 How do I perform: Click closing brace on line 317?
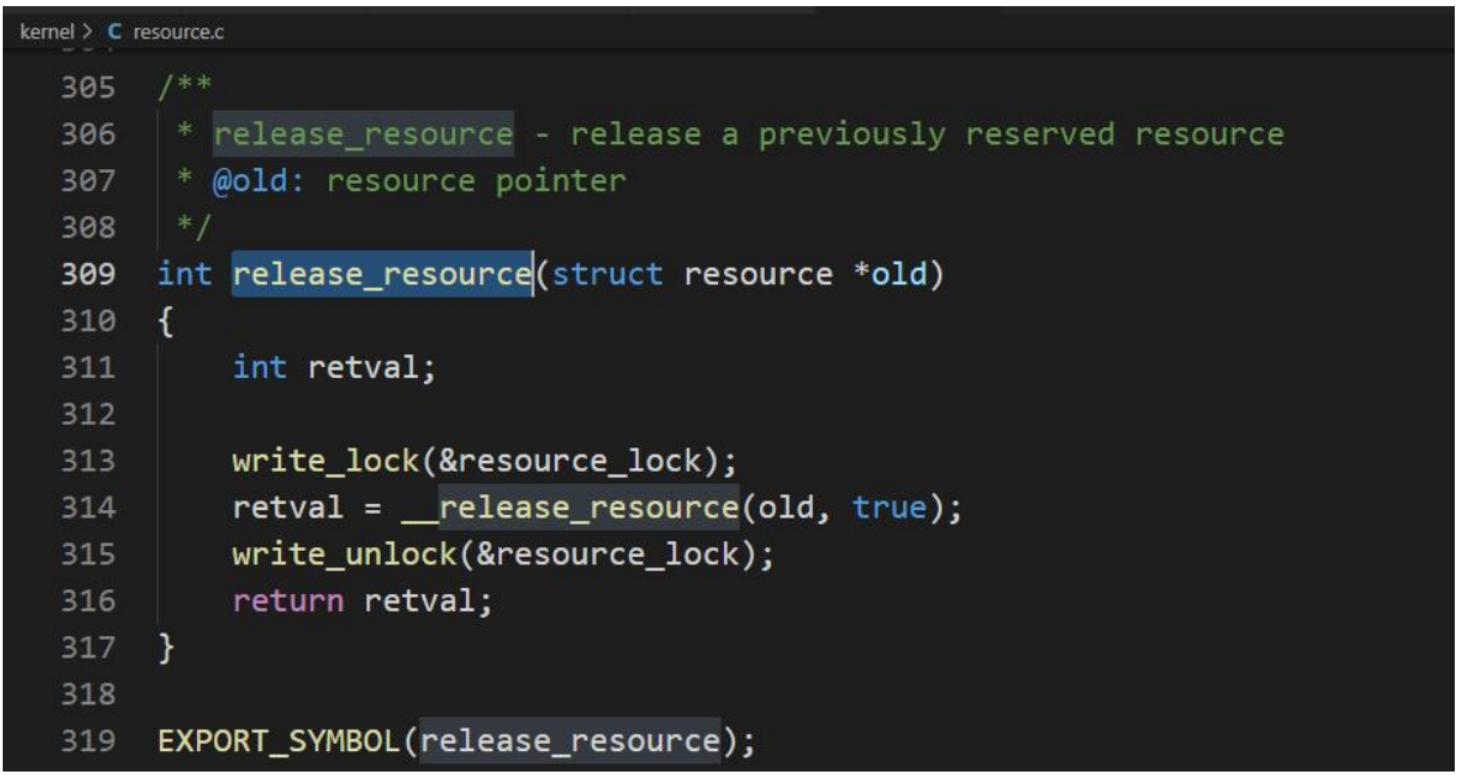(x=166, y=648)
